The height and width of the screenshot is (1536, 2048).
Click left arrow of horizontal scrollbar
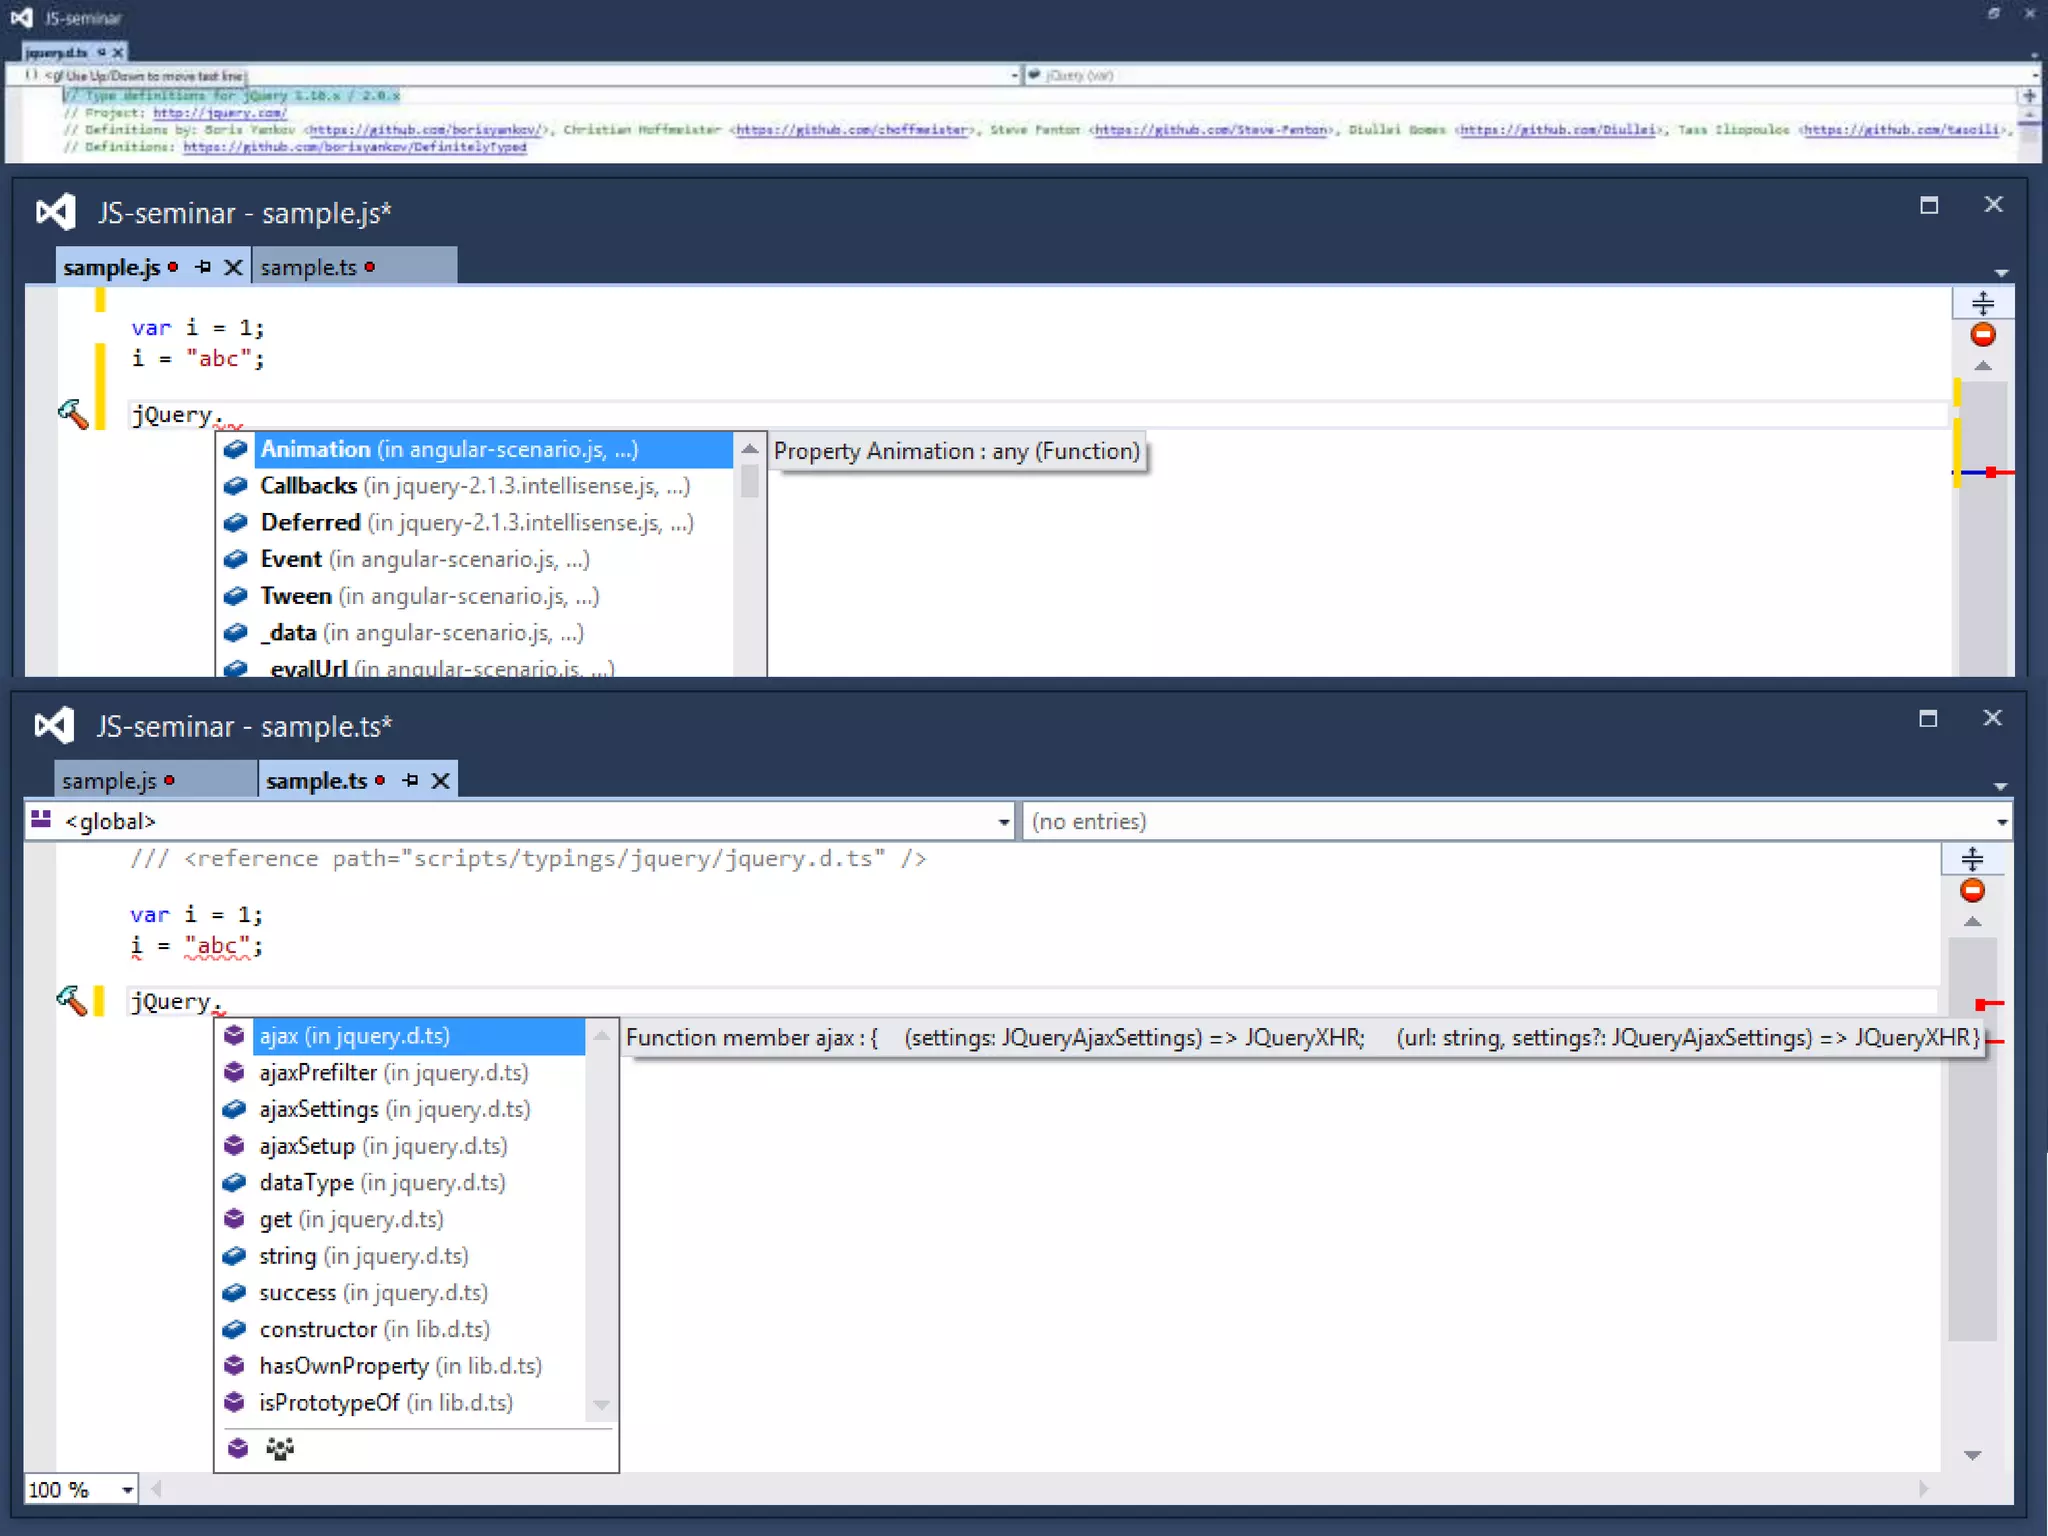[156, 1489]
